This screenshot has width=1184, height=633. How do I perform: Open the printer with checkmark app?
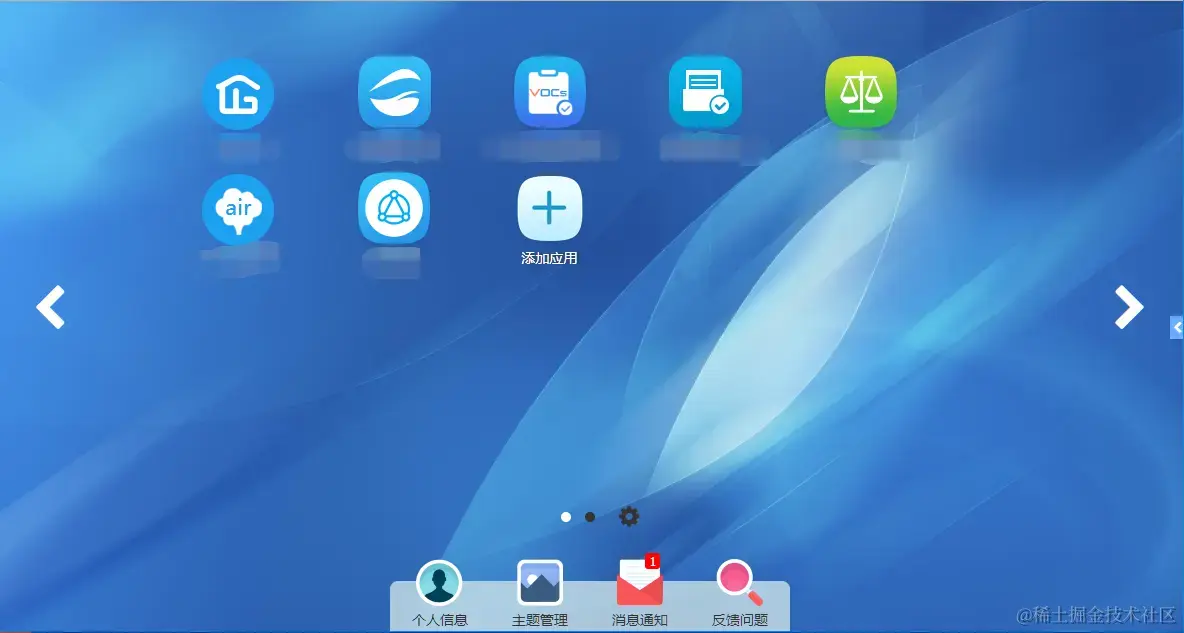tap(705, 92)
